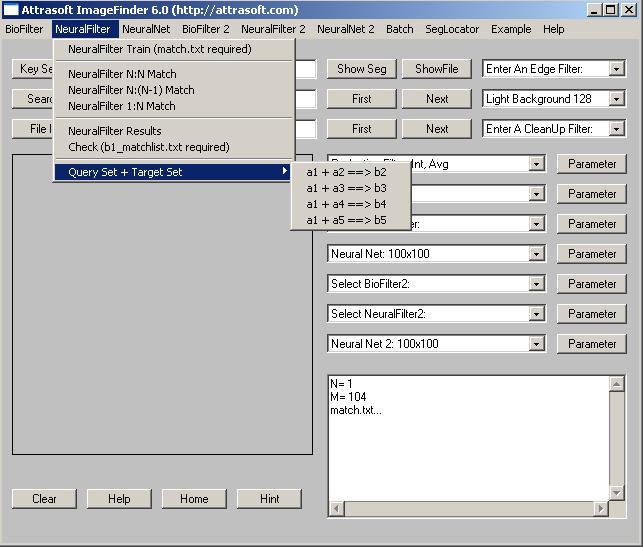Click Parameter button beside Select BioFilter2
This screenshot has width=643, height=547.
point(592,284)
